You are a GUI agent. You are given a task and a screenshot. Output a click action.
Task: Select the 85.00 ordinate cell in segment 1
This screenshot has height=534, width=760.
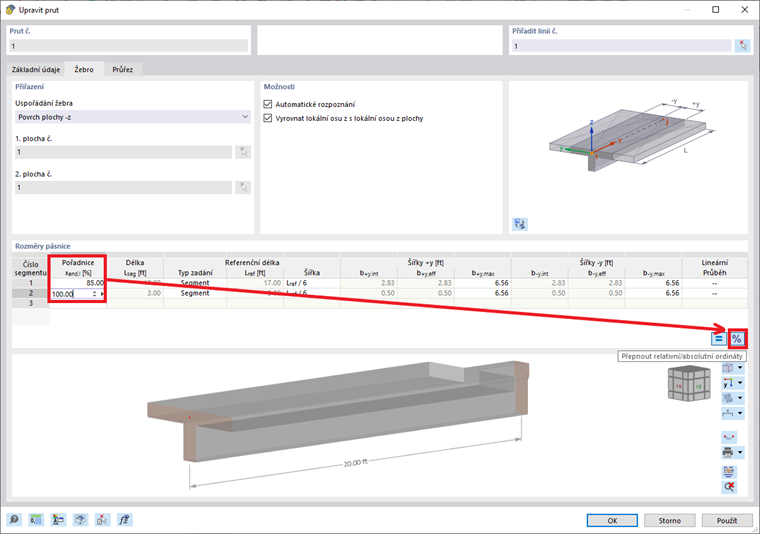coord(78,283)
